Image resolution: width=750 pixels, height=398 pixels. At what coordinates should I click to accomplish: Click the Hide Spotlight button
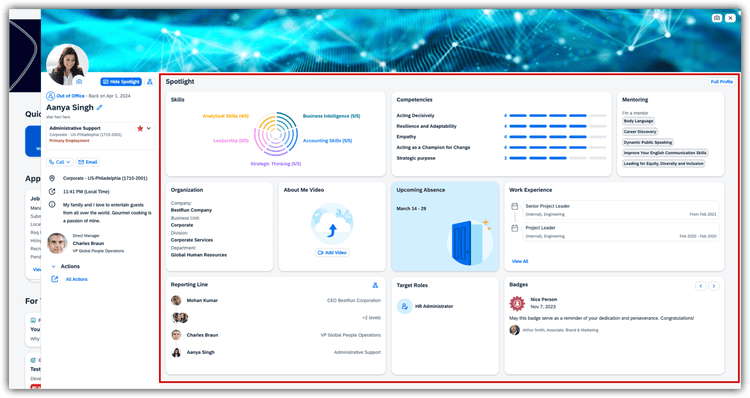(x=121, y=82)
